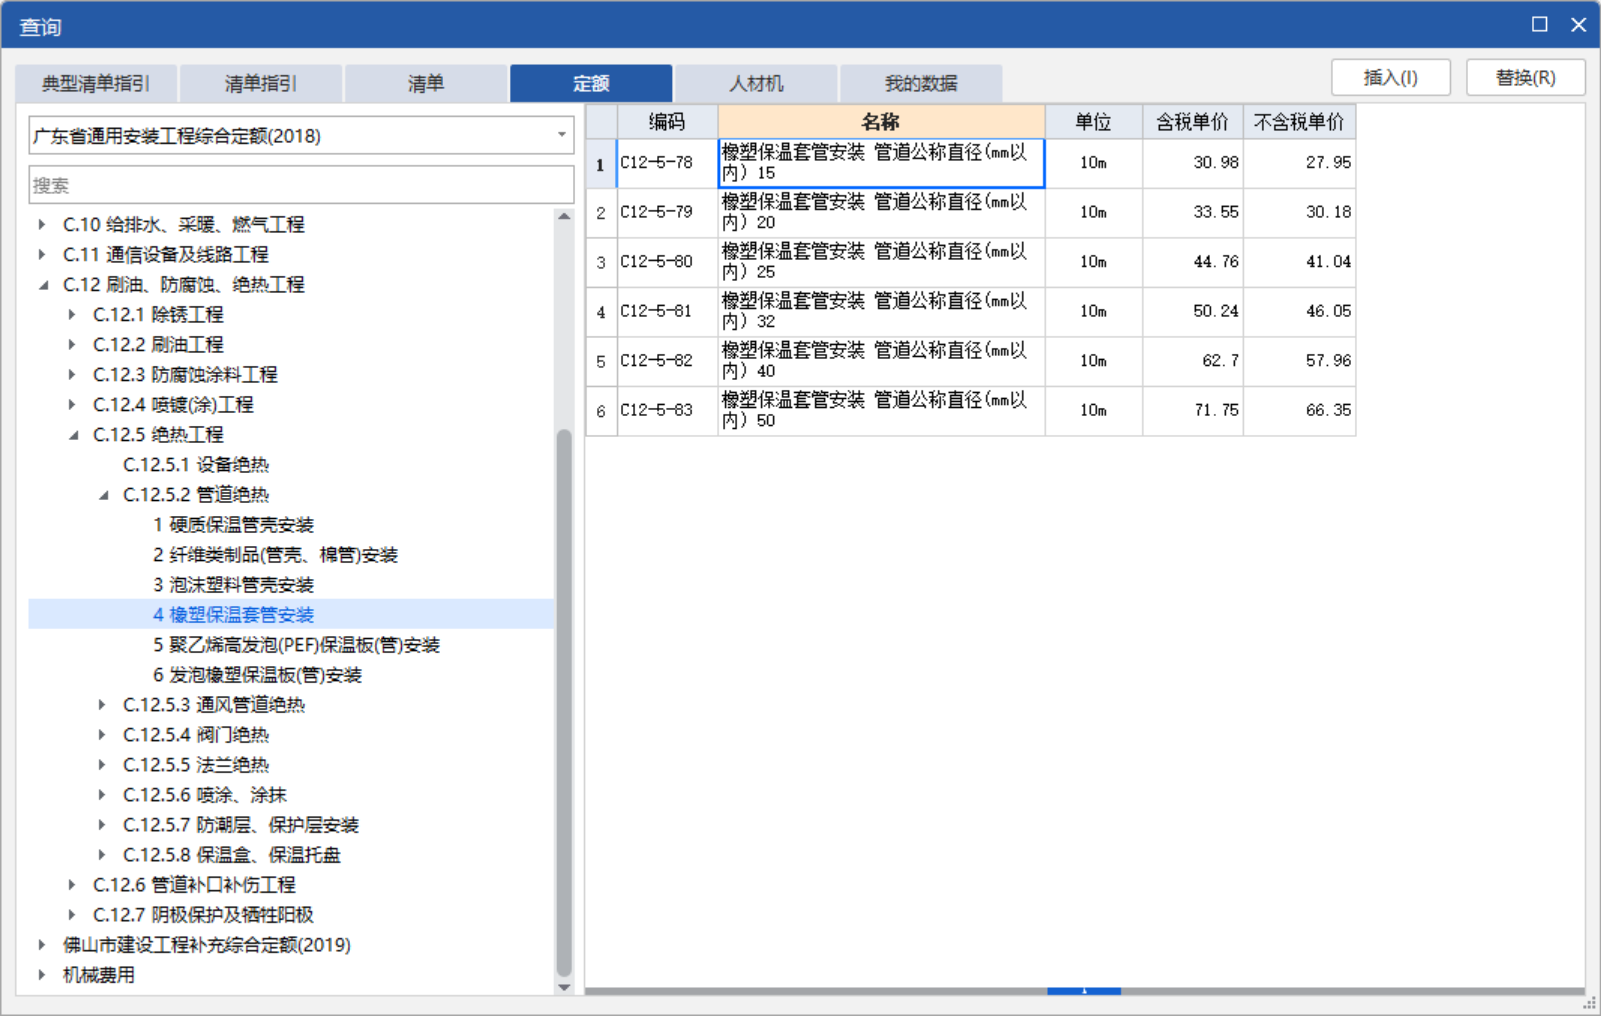Image resolution: width=1601 pixels, height=1016 pixels.
Task: Collapse the C.12.5 绝热工程 node
Action: pyautogui.click(x=72, y=435)
